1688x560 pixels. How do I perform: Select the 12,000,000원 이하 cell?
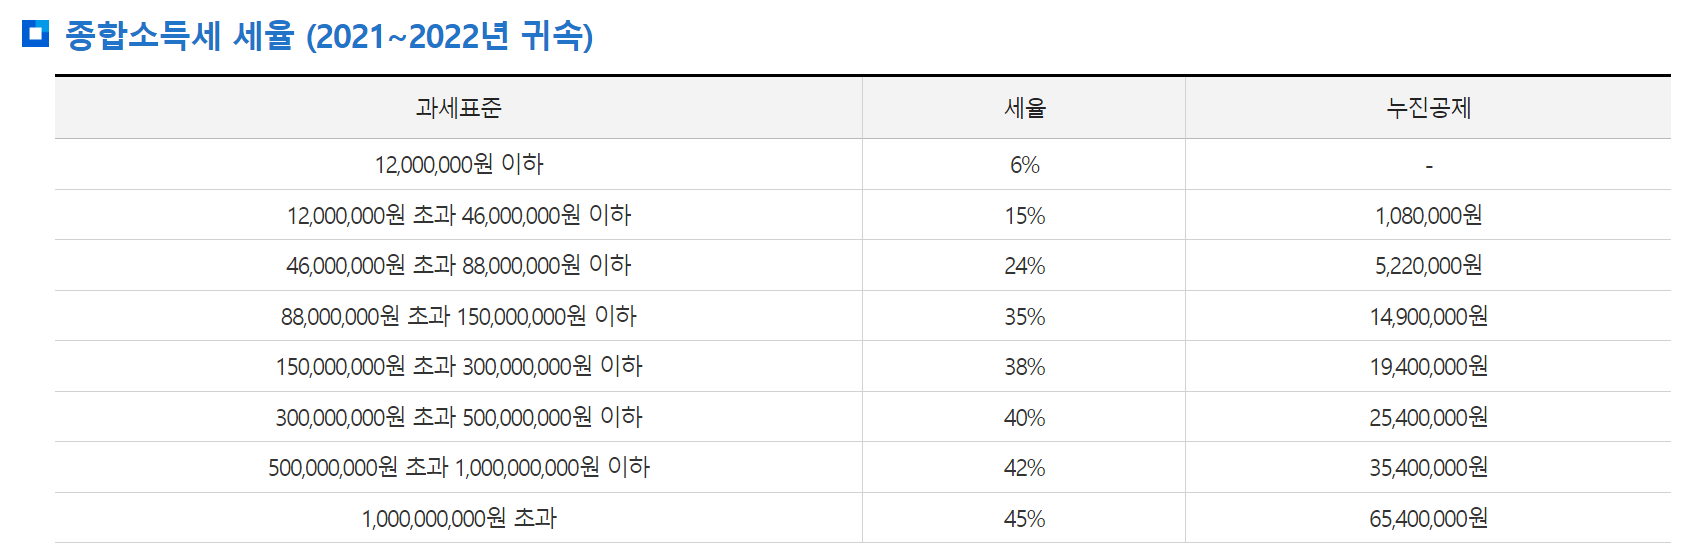coord(459,164)
